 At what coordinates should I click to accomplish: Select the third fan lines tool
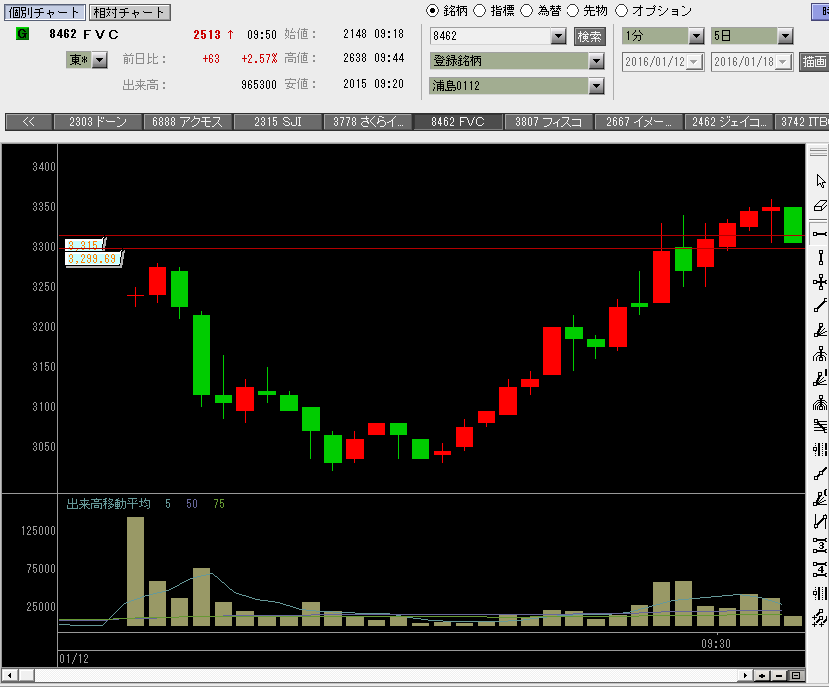(x=820, y=498)
